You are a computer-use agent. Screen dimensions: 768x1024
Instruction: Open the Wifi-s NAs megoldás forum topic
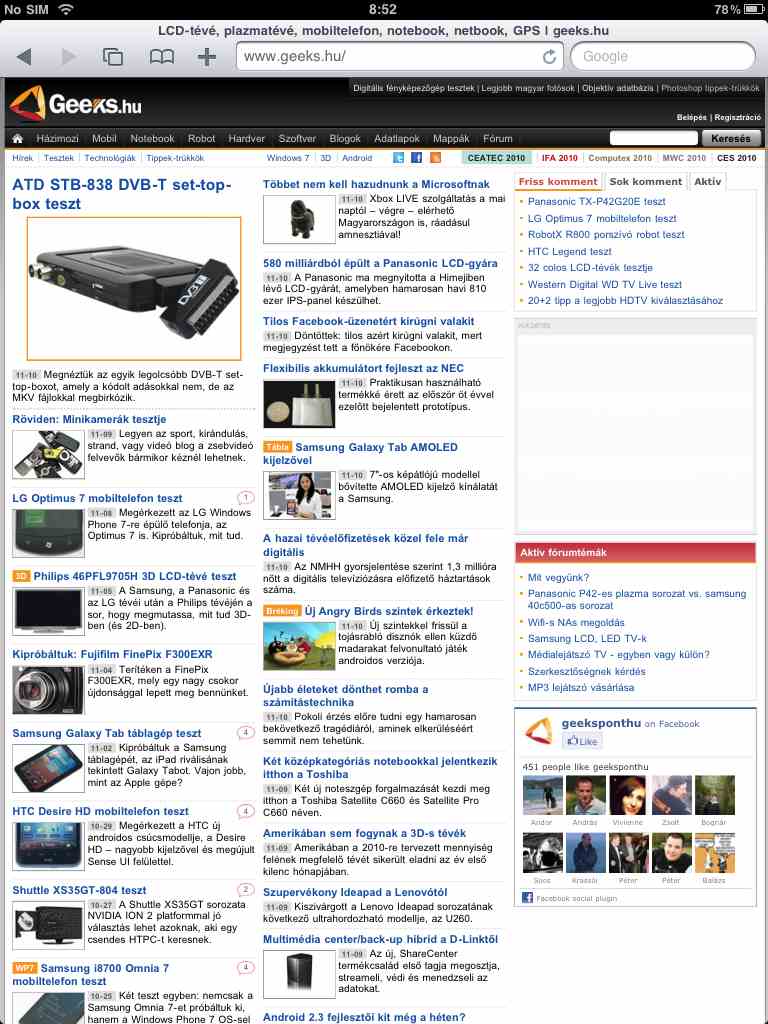576,622
